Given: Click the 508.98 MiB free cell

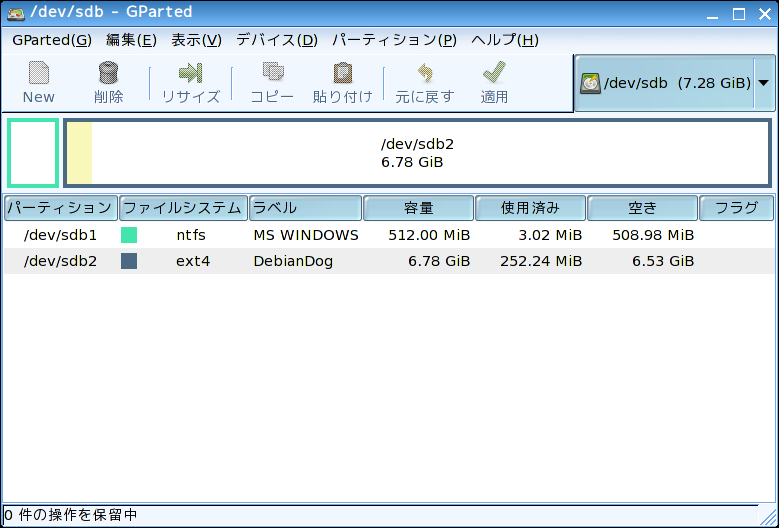Looking at the screenshot, I should [653, 235].
